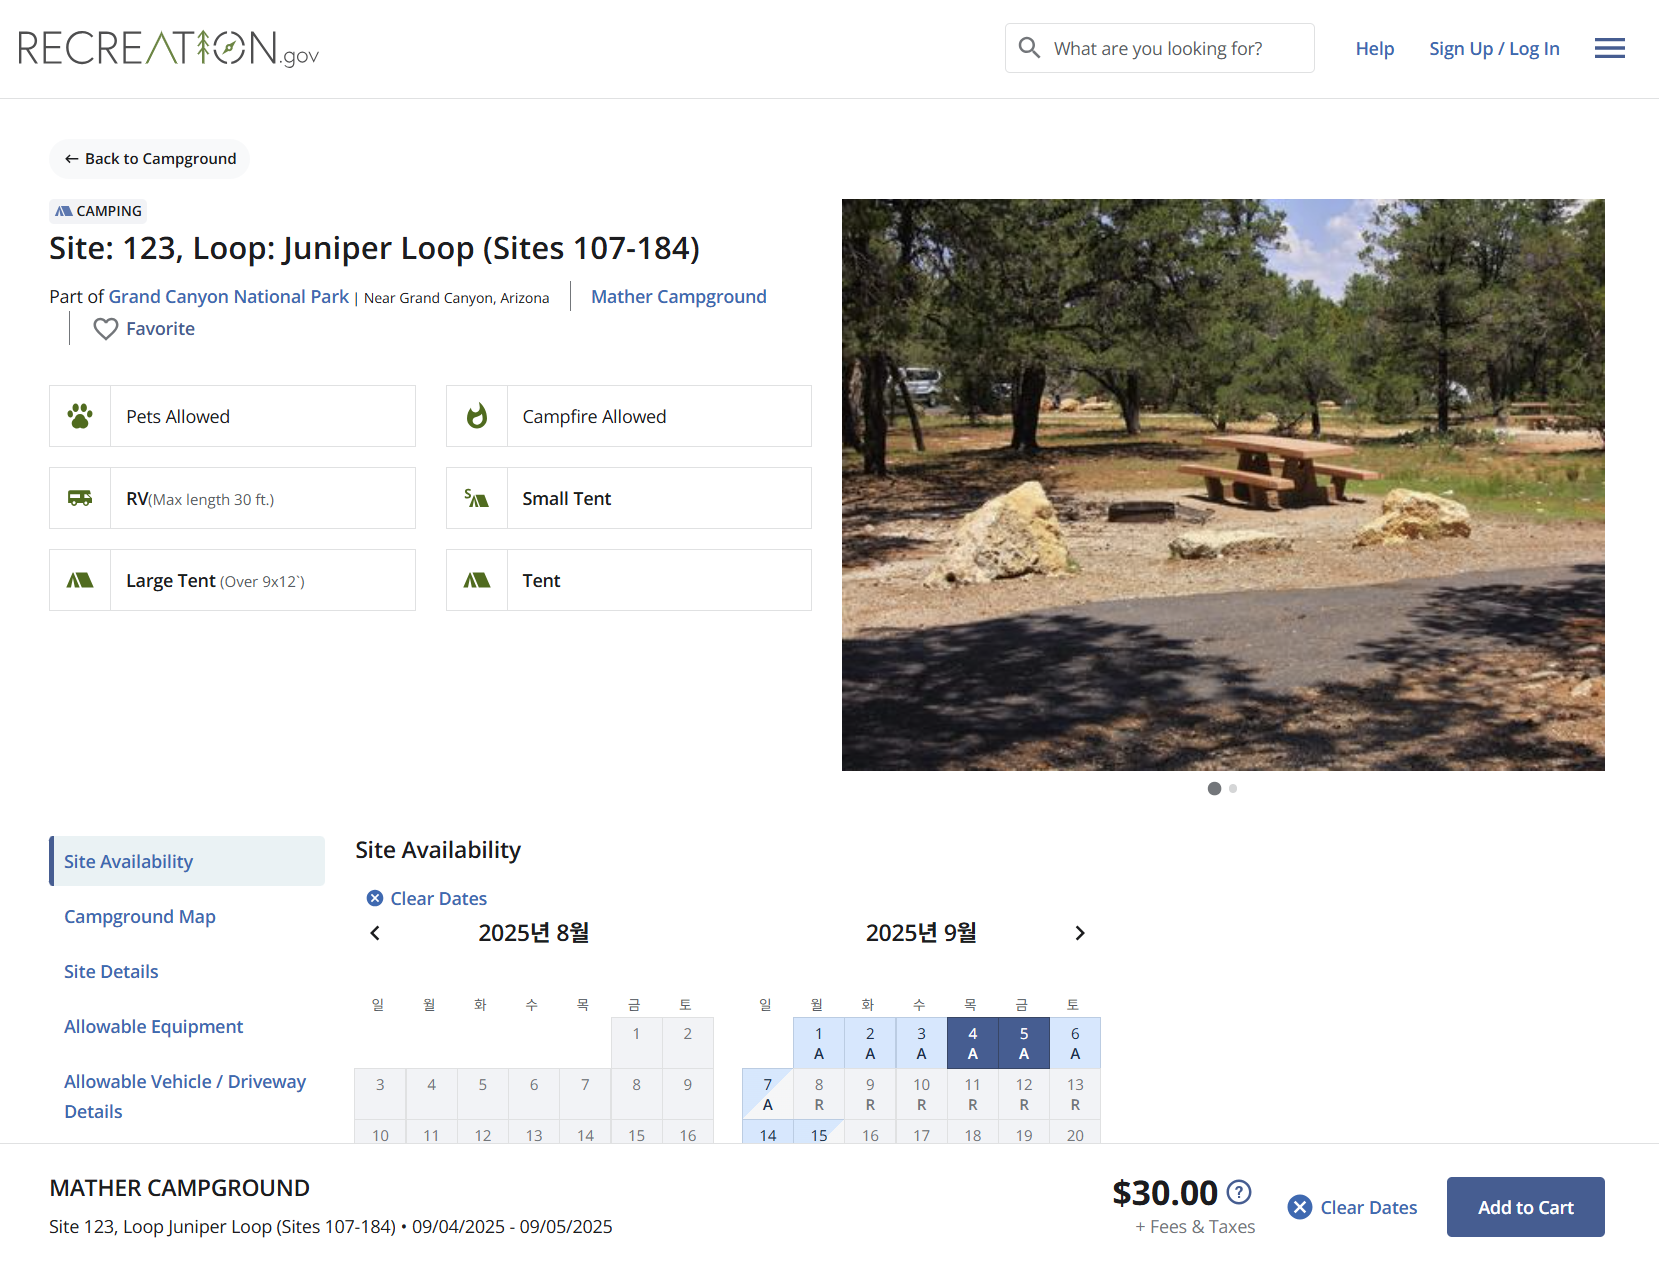Image resolution: width=1659 pixels, height=1262 pixels.
Task: Focus the 'What are you looking for?' search field
Action: (x=1160, y=48)
